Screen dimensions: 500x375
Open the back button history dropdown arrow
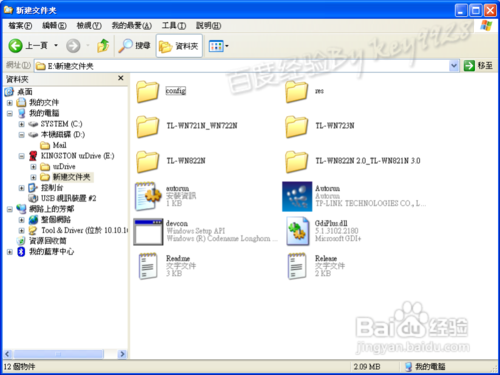point(56,45)
